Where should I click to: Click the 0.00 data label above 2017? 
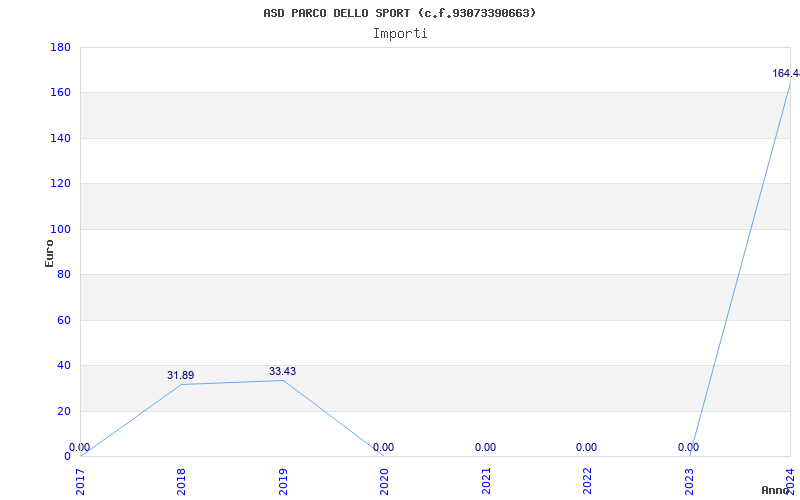tap(80, 447)
